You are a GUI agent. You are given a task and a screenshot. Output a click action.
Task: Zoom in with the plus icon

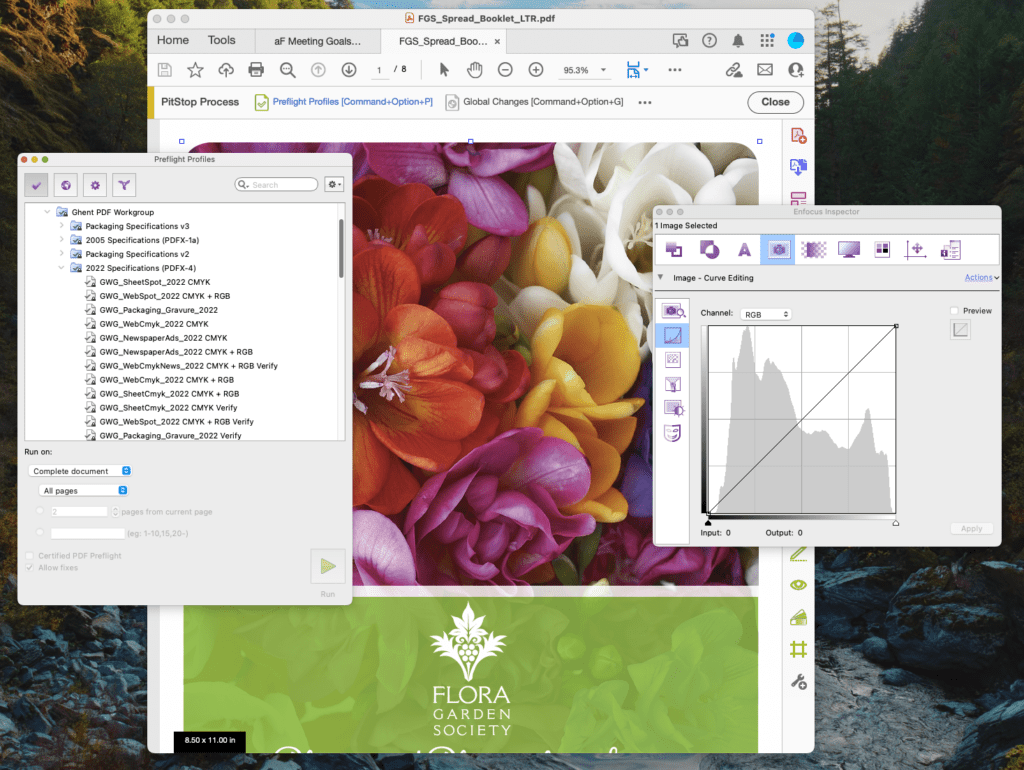(x=536, y=69)
